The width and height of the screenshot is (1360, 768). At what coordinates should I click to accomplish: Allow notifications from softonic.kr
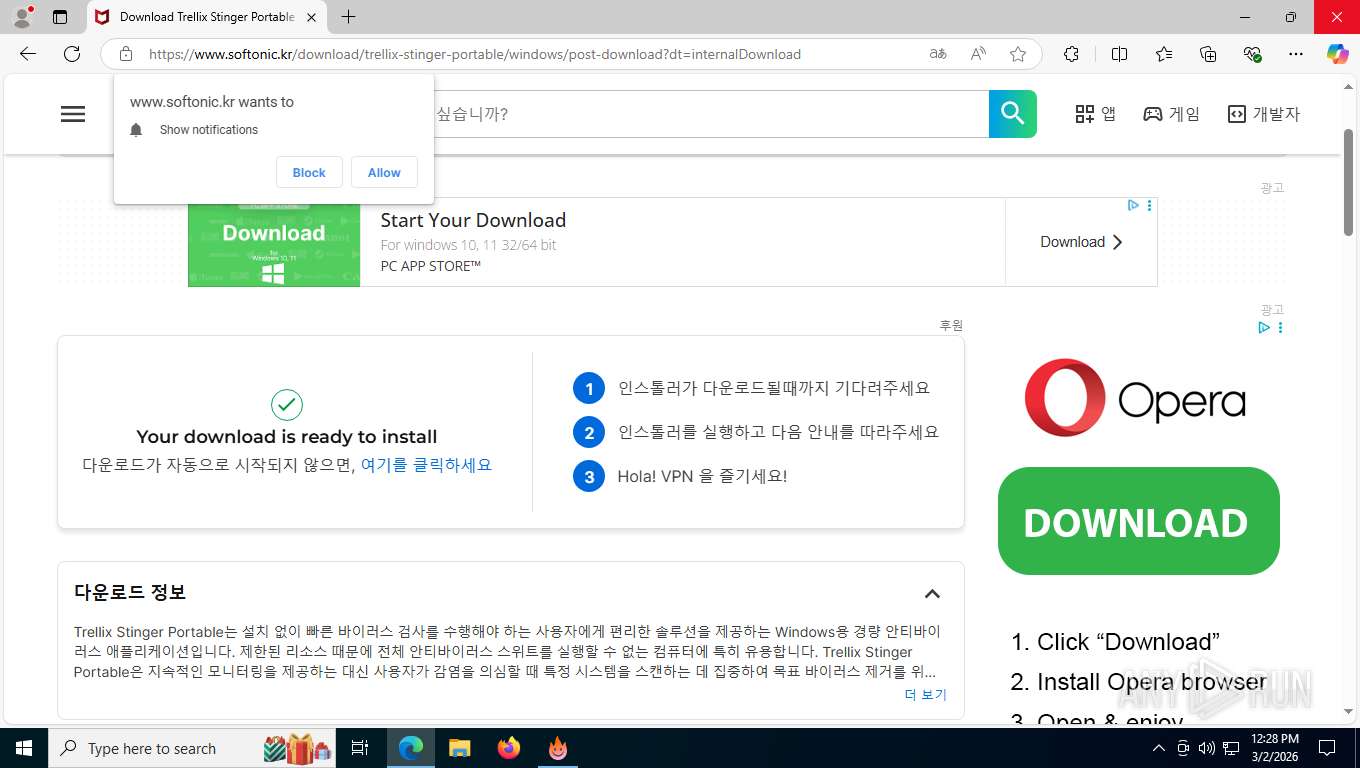(384, 172)
